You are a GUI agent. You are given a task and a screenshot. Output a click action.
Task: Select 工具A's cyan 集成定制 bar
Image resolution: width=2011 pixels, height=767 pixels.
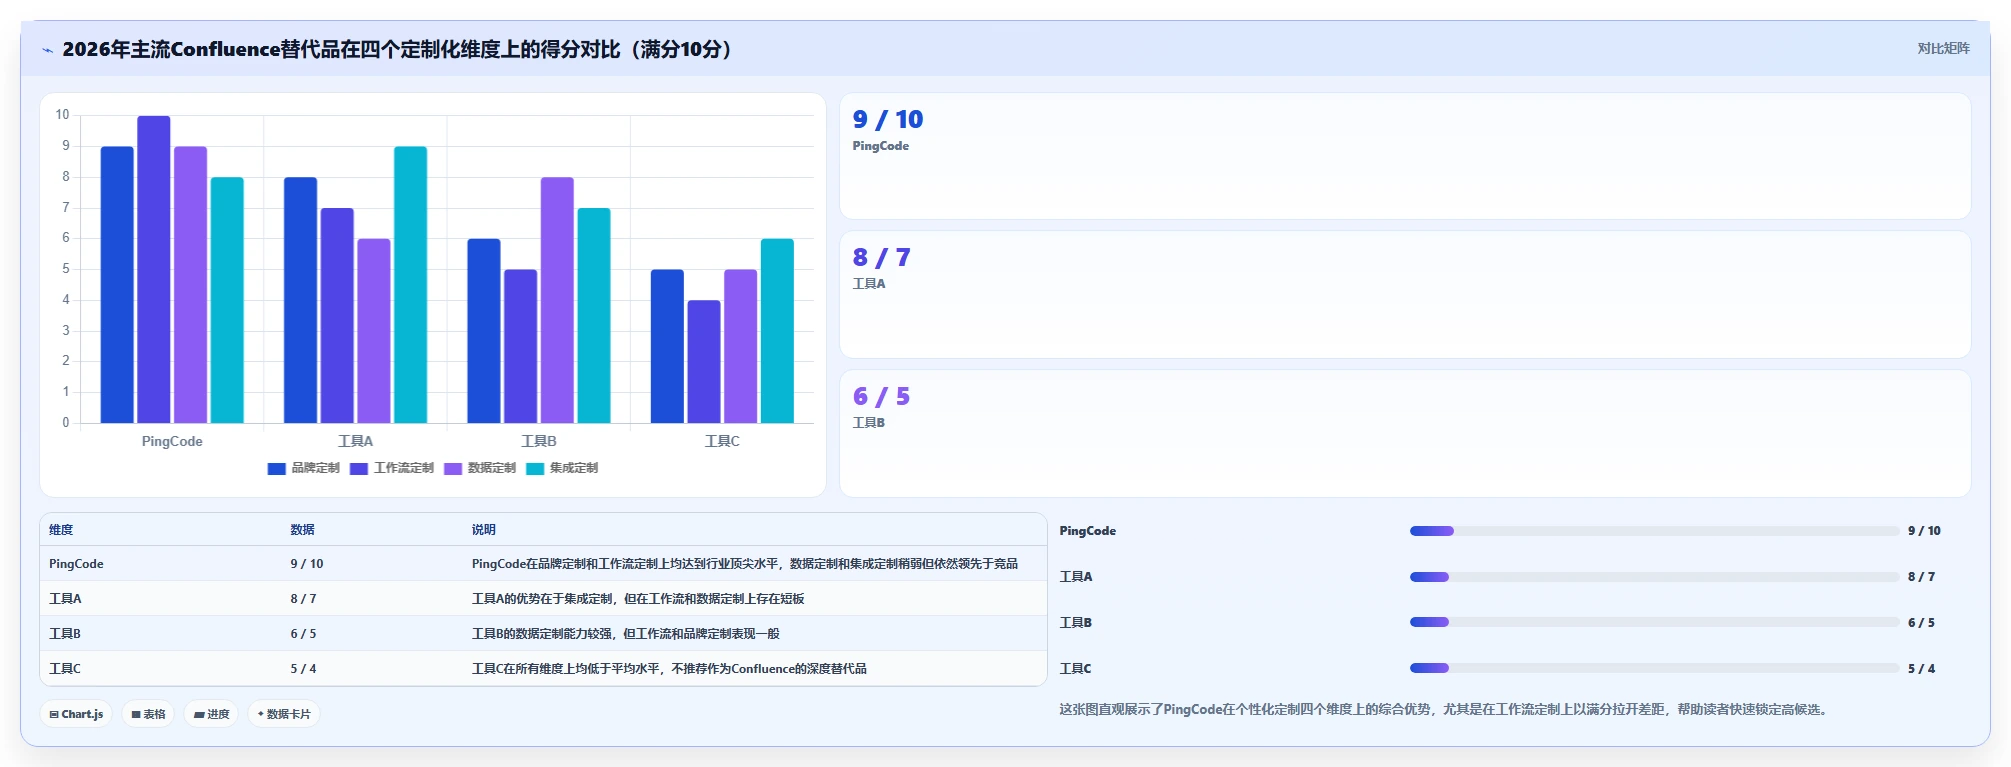[x=410, y=285]
